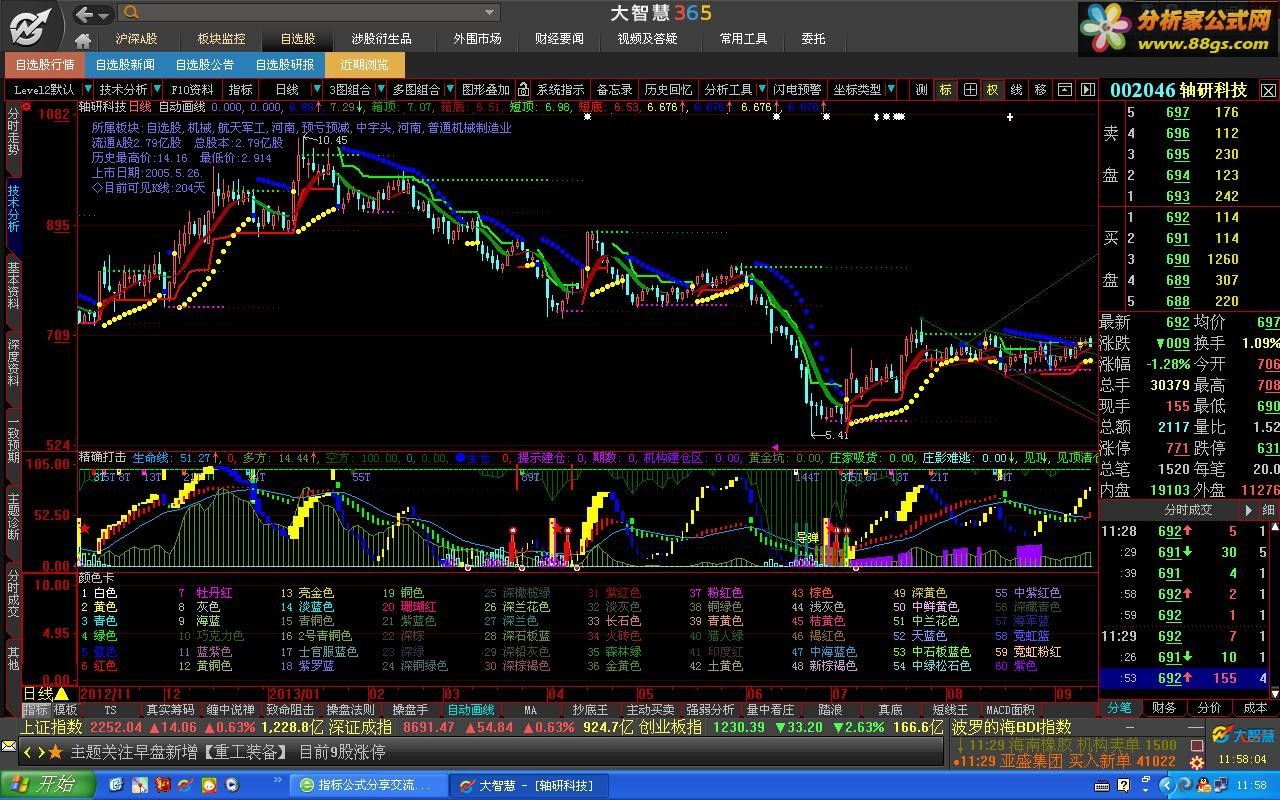The height and width of the screenshot is (800, 1280).
Task: Open the 外围市场 menu
Action: click(477, 38)
